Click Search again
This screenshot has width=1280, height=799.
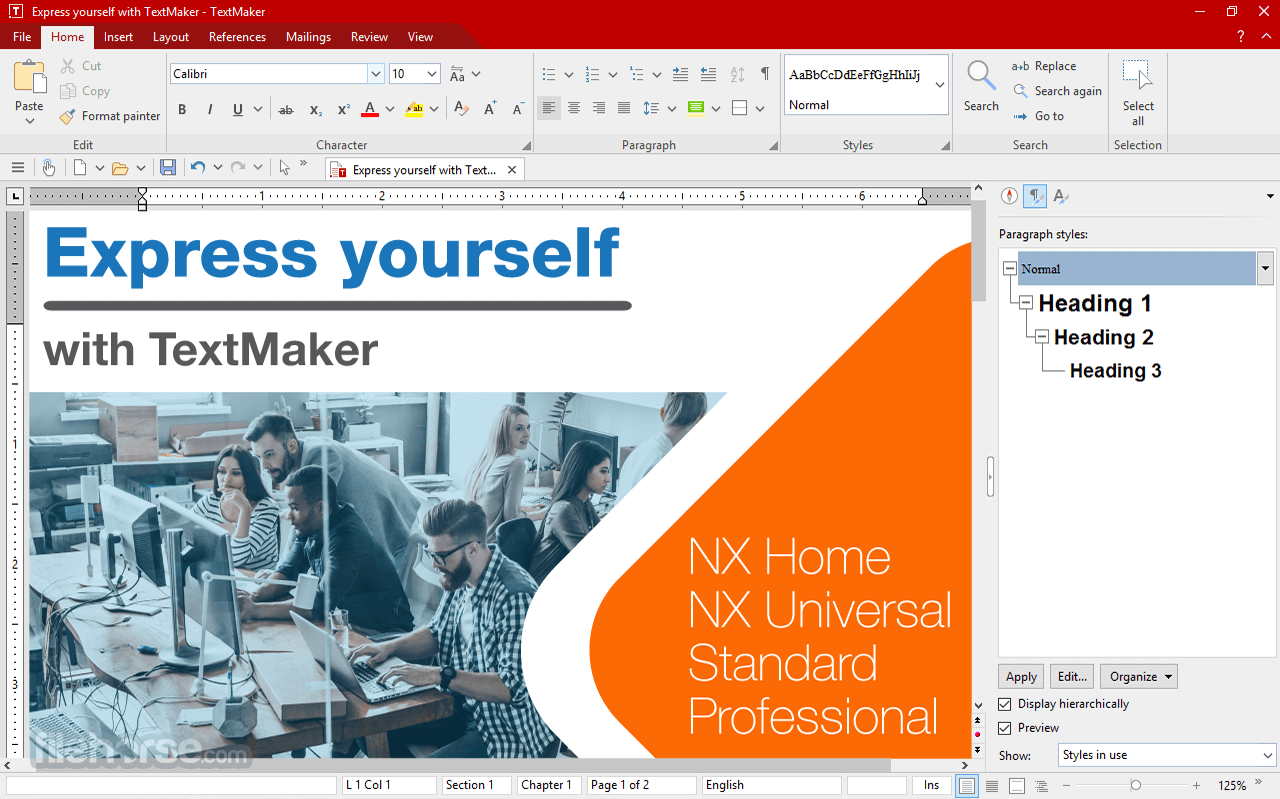click(x=1057, y=91)
